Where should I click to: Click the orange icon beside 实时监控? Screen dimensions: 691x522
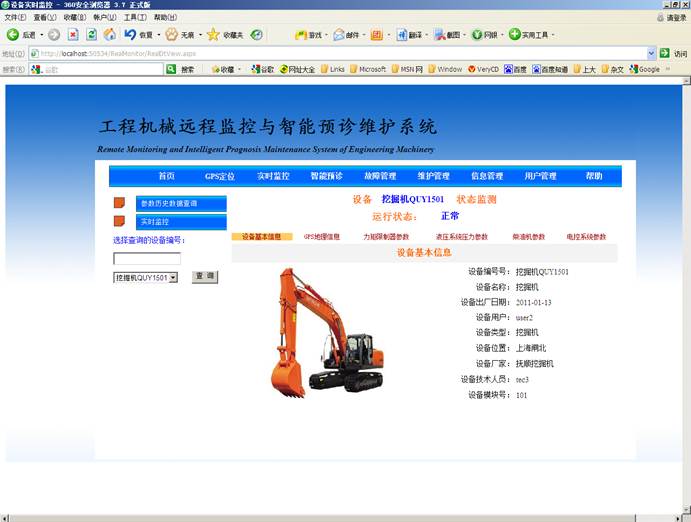pyautogui.click(x=119, y=221)
